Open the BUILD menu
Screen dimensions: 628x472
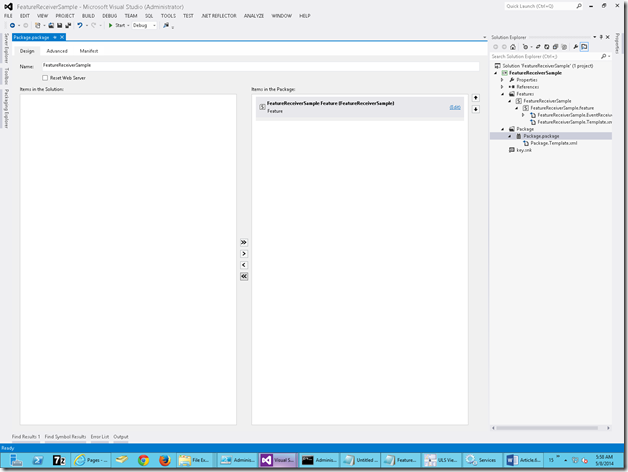coord(89,16)
